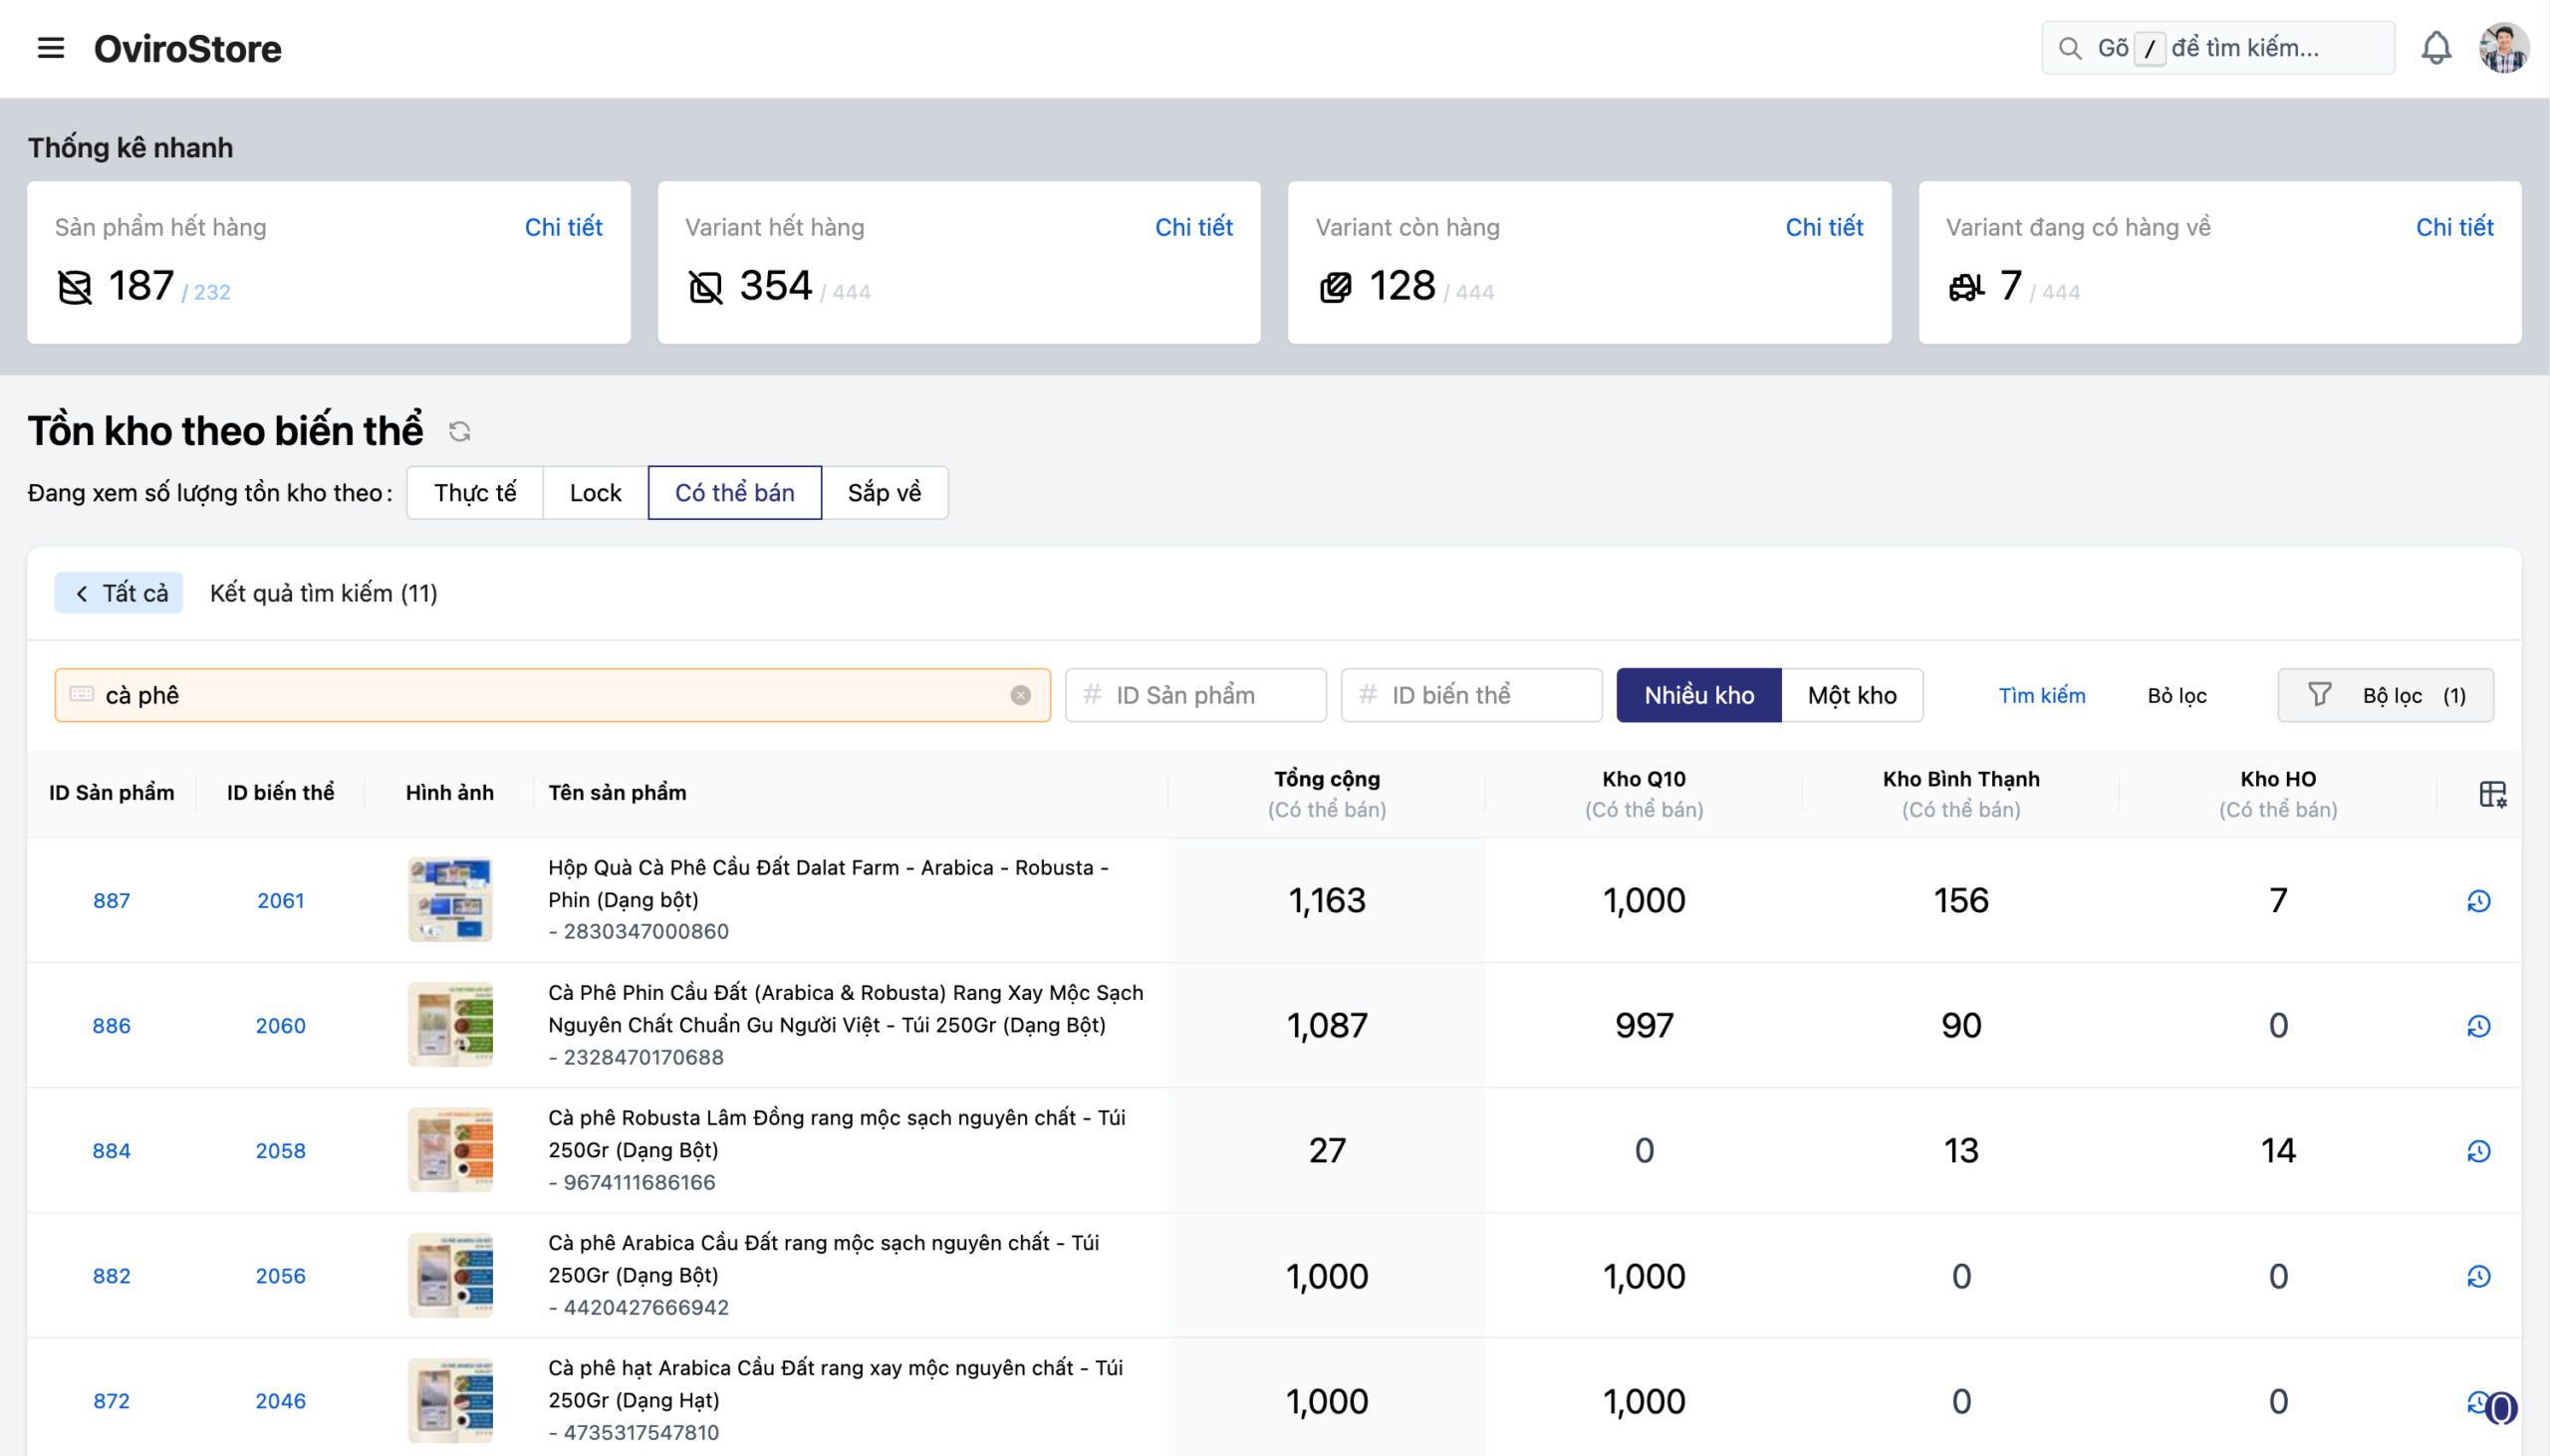View stock history for variant 2061
Screen dimensions: 2550x1456
click(2478, 901)
